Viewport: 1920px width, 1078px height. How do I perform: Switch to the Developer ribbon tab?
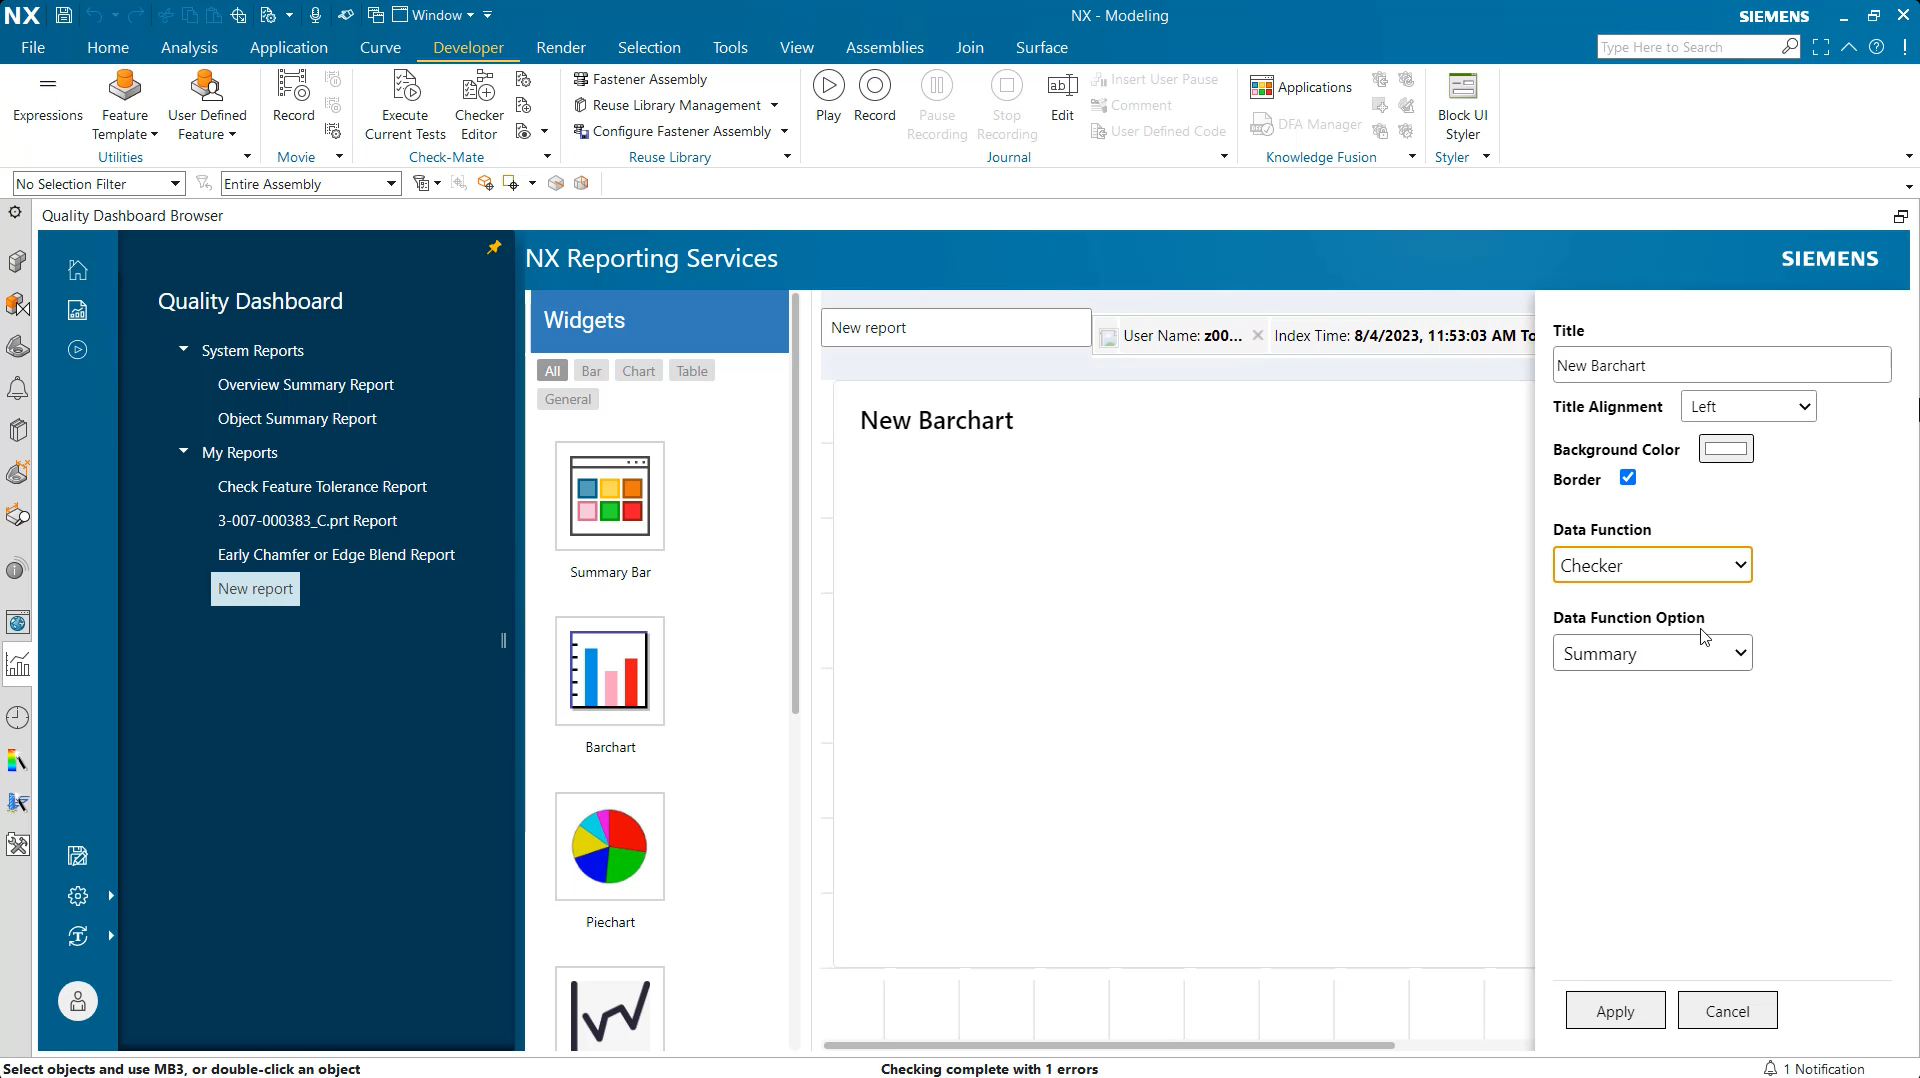(468, 47)
